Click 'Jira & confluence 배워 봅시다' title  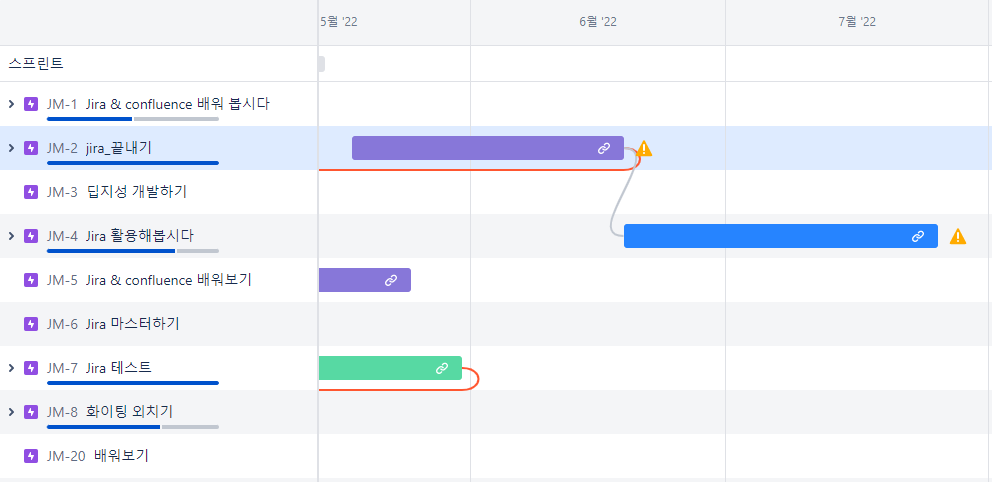click(178, 104)
